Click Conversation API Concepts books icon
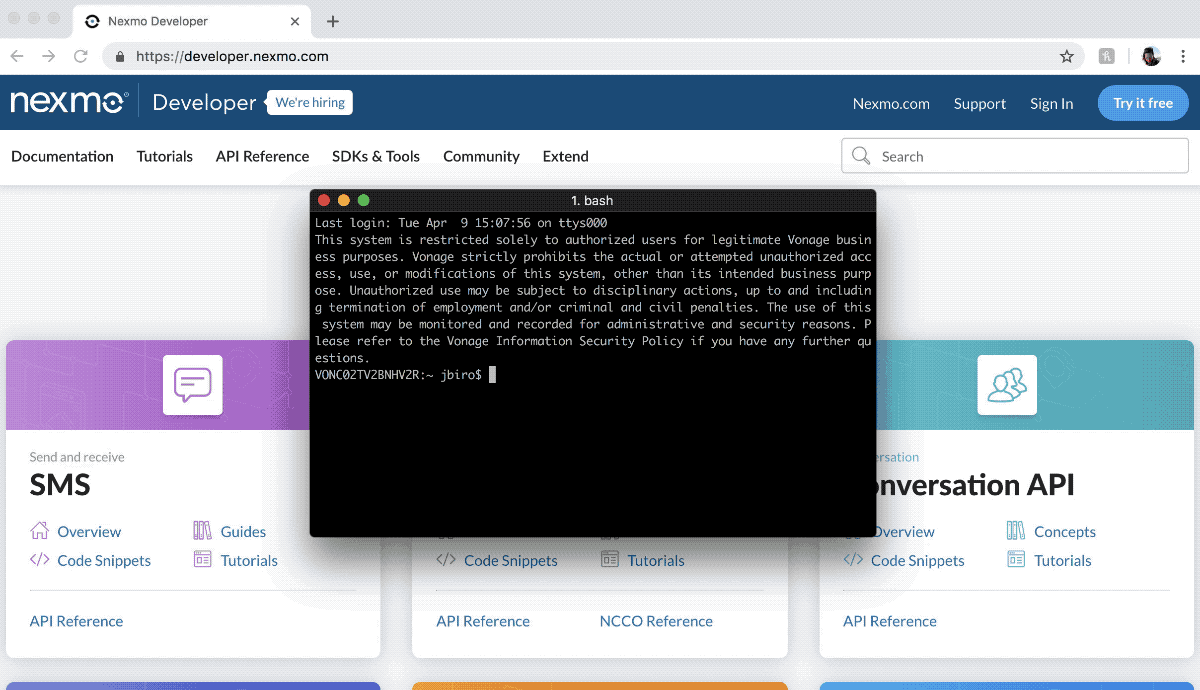 click(1017, 531)
